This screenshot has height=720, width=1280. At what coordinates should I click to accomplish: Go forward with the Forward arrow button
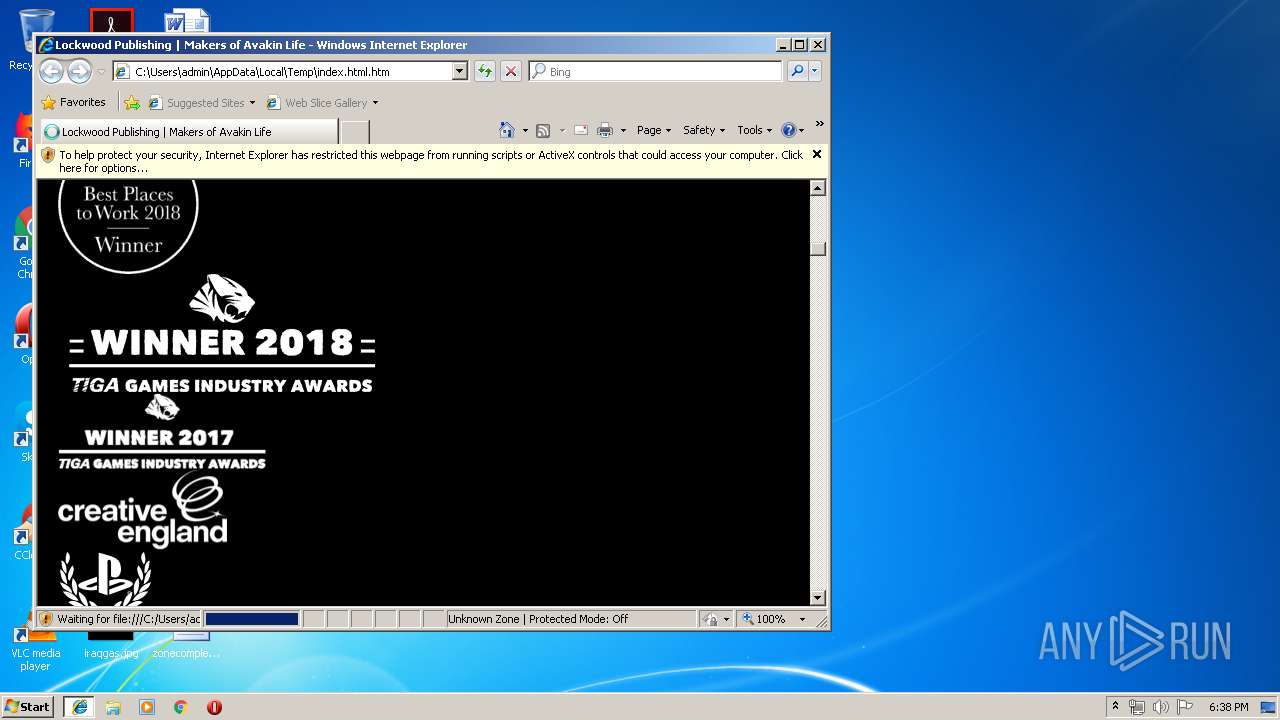(x=79, y=71)
